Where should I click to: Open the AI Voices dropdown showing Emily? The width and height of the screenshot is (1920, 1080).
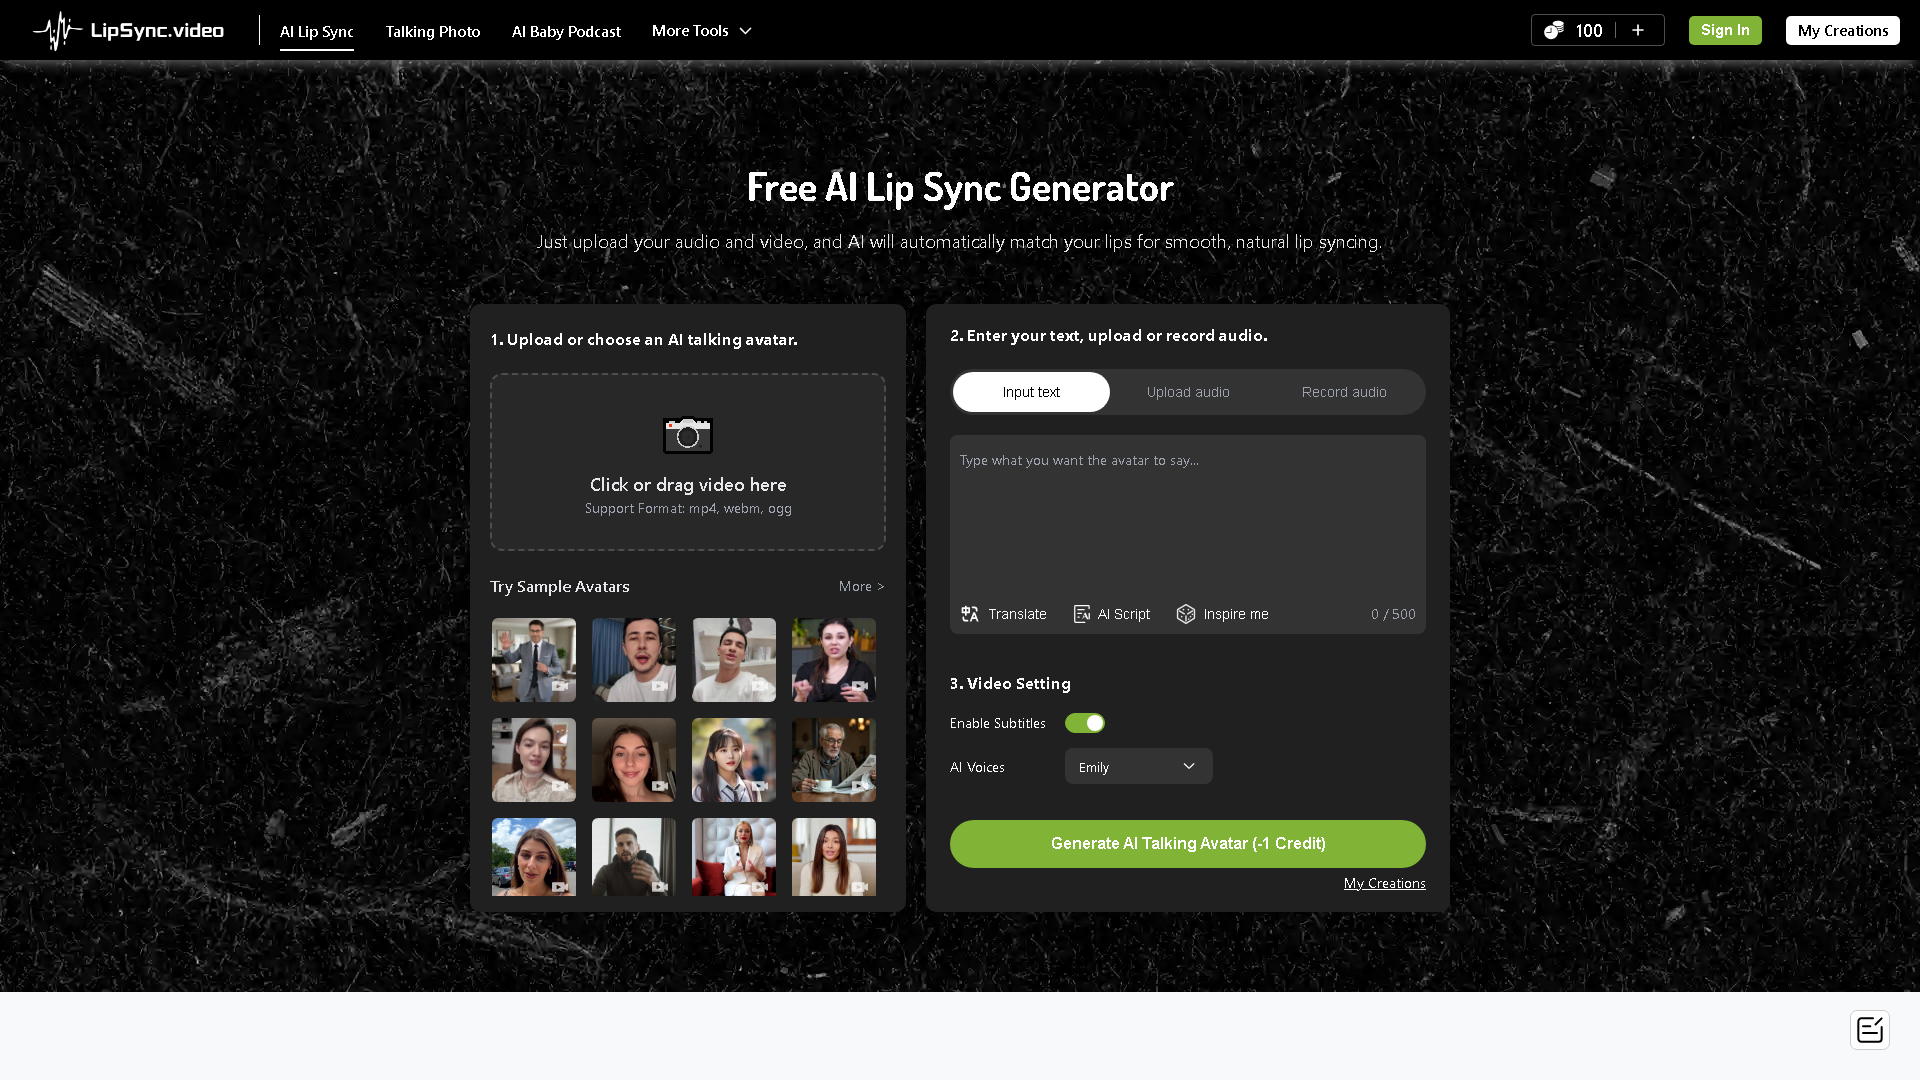[x=1138, y=766]
